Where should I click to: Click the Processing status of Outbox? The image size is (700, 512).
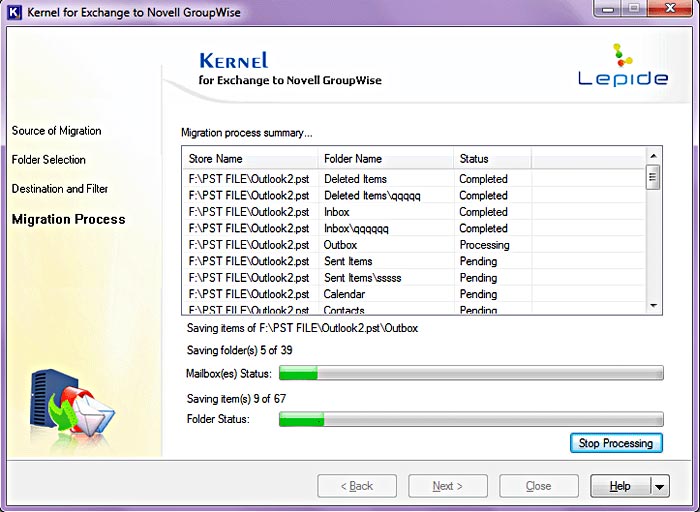click(484, 245)
